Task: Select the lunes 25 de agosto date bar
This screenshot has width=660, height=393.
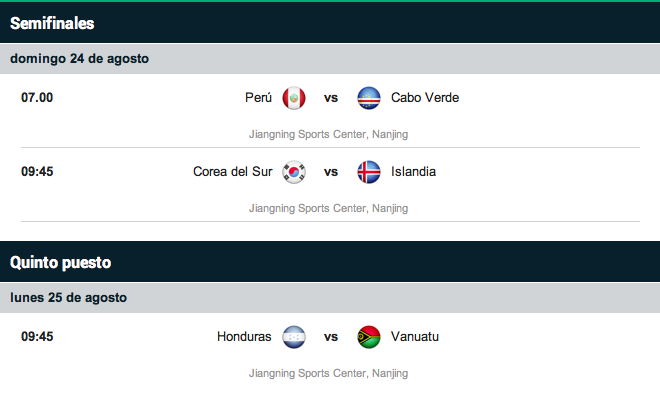Action: (330, 297)
